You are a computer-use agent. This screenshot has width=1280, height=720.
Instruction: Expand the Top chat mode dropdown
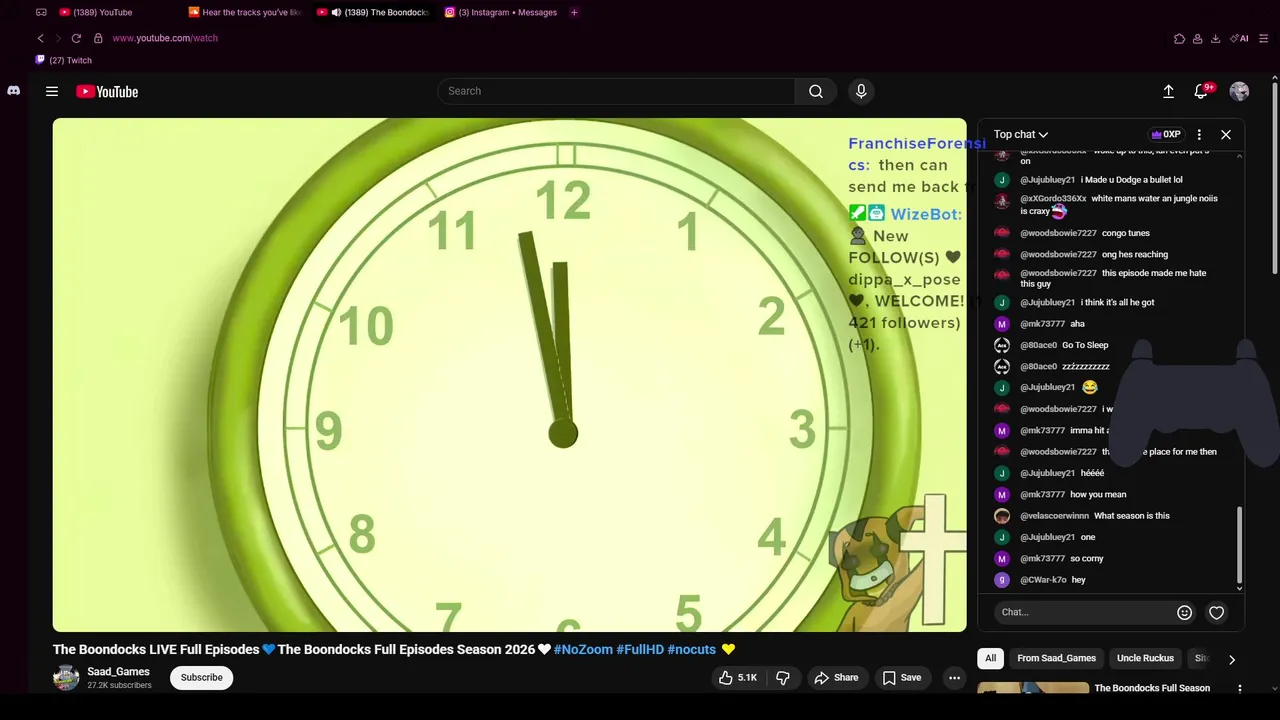[1021, 134]
